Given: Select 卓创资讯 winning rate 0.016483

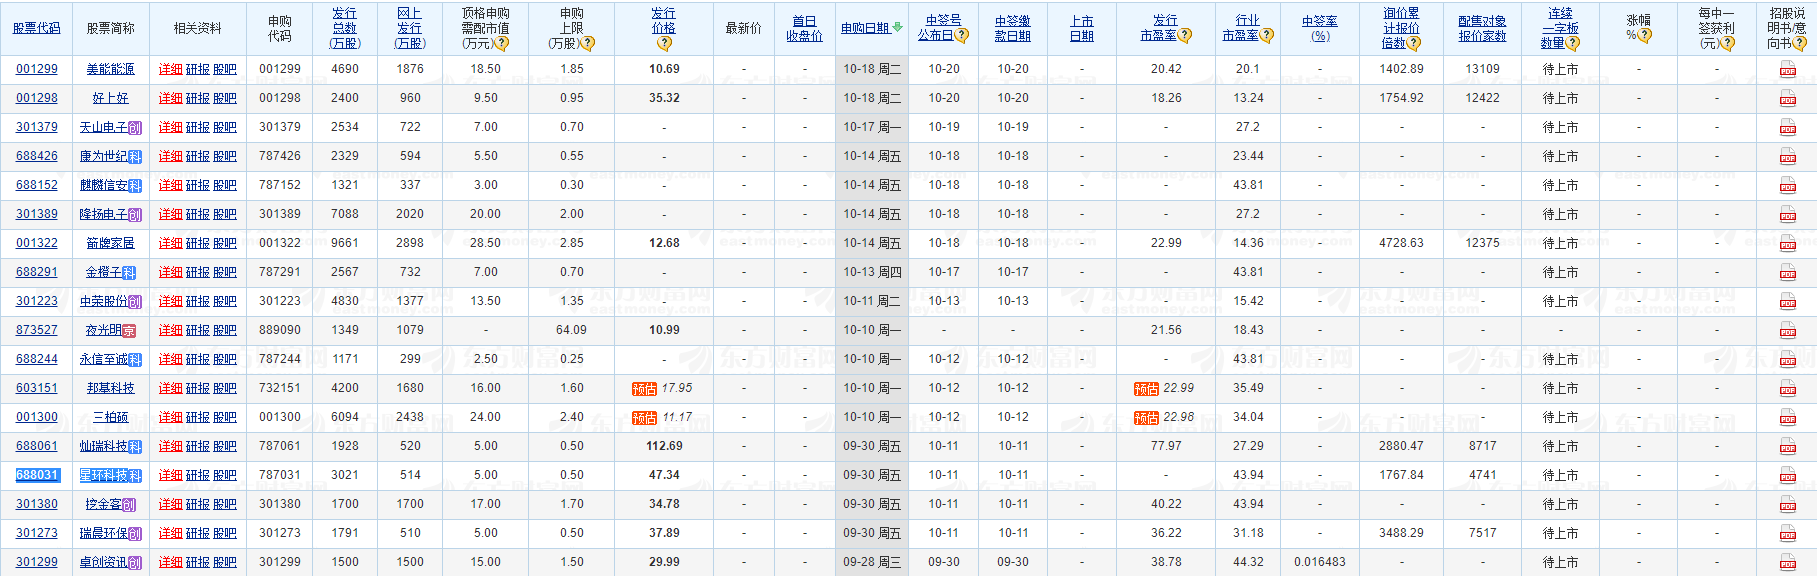Looking at the screenshot, I should pos(1320,562).
